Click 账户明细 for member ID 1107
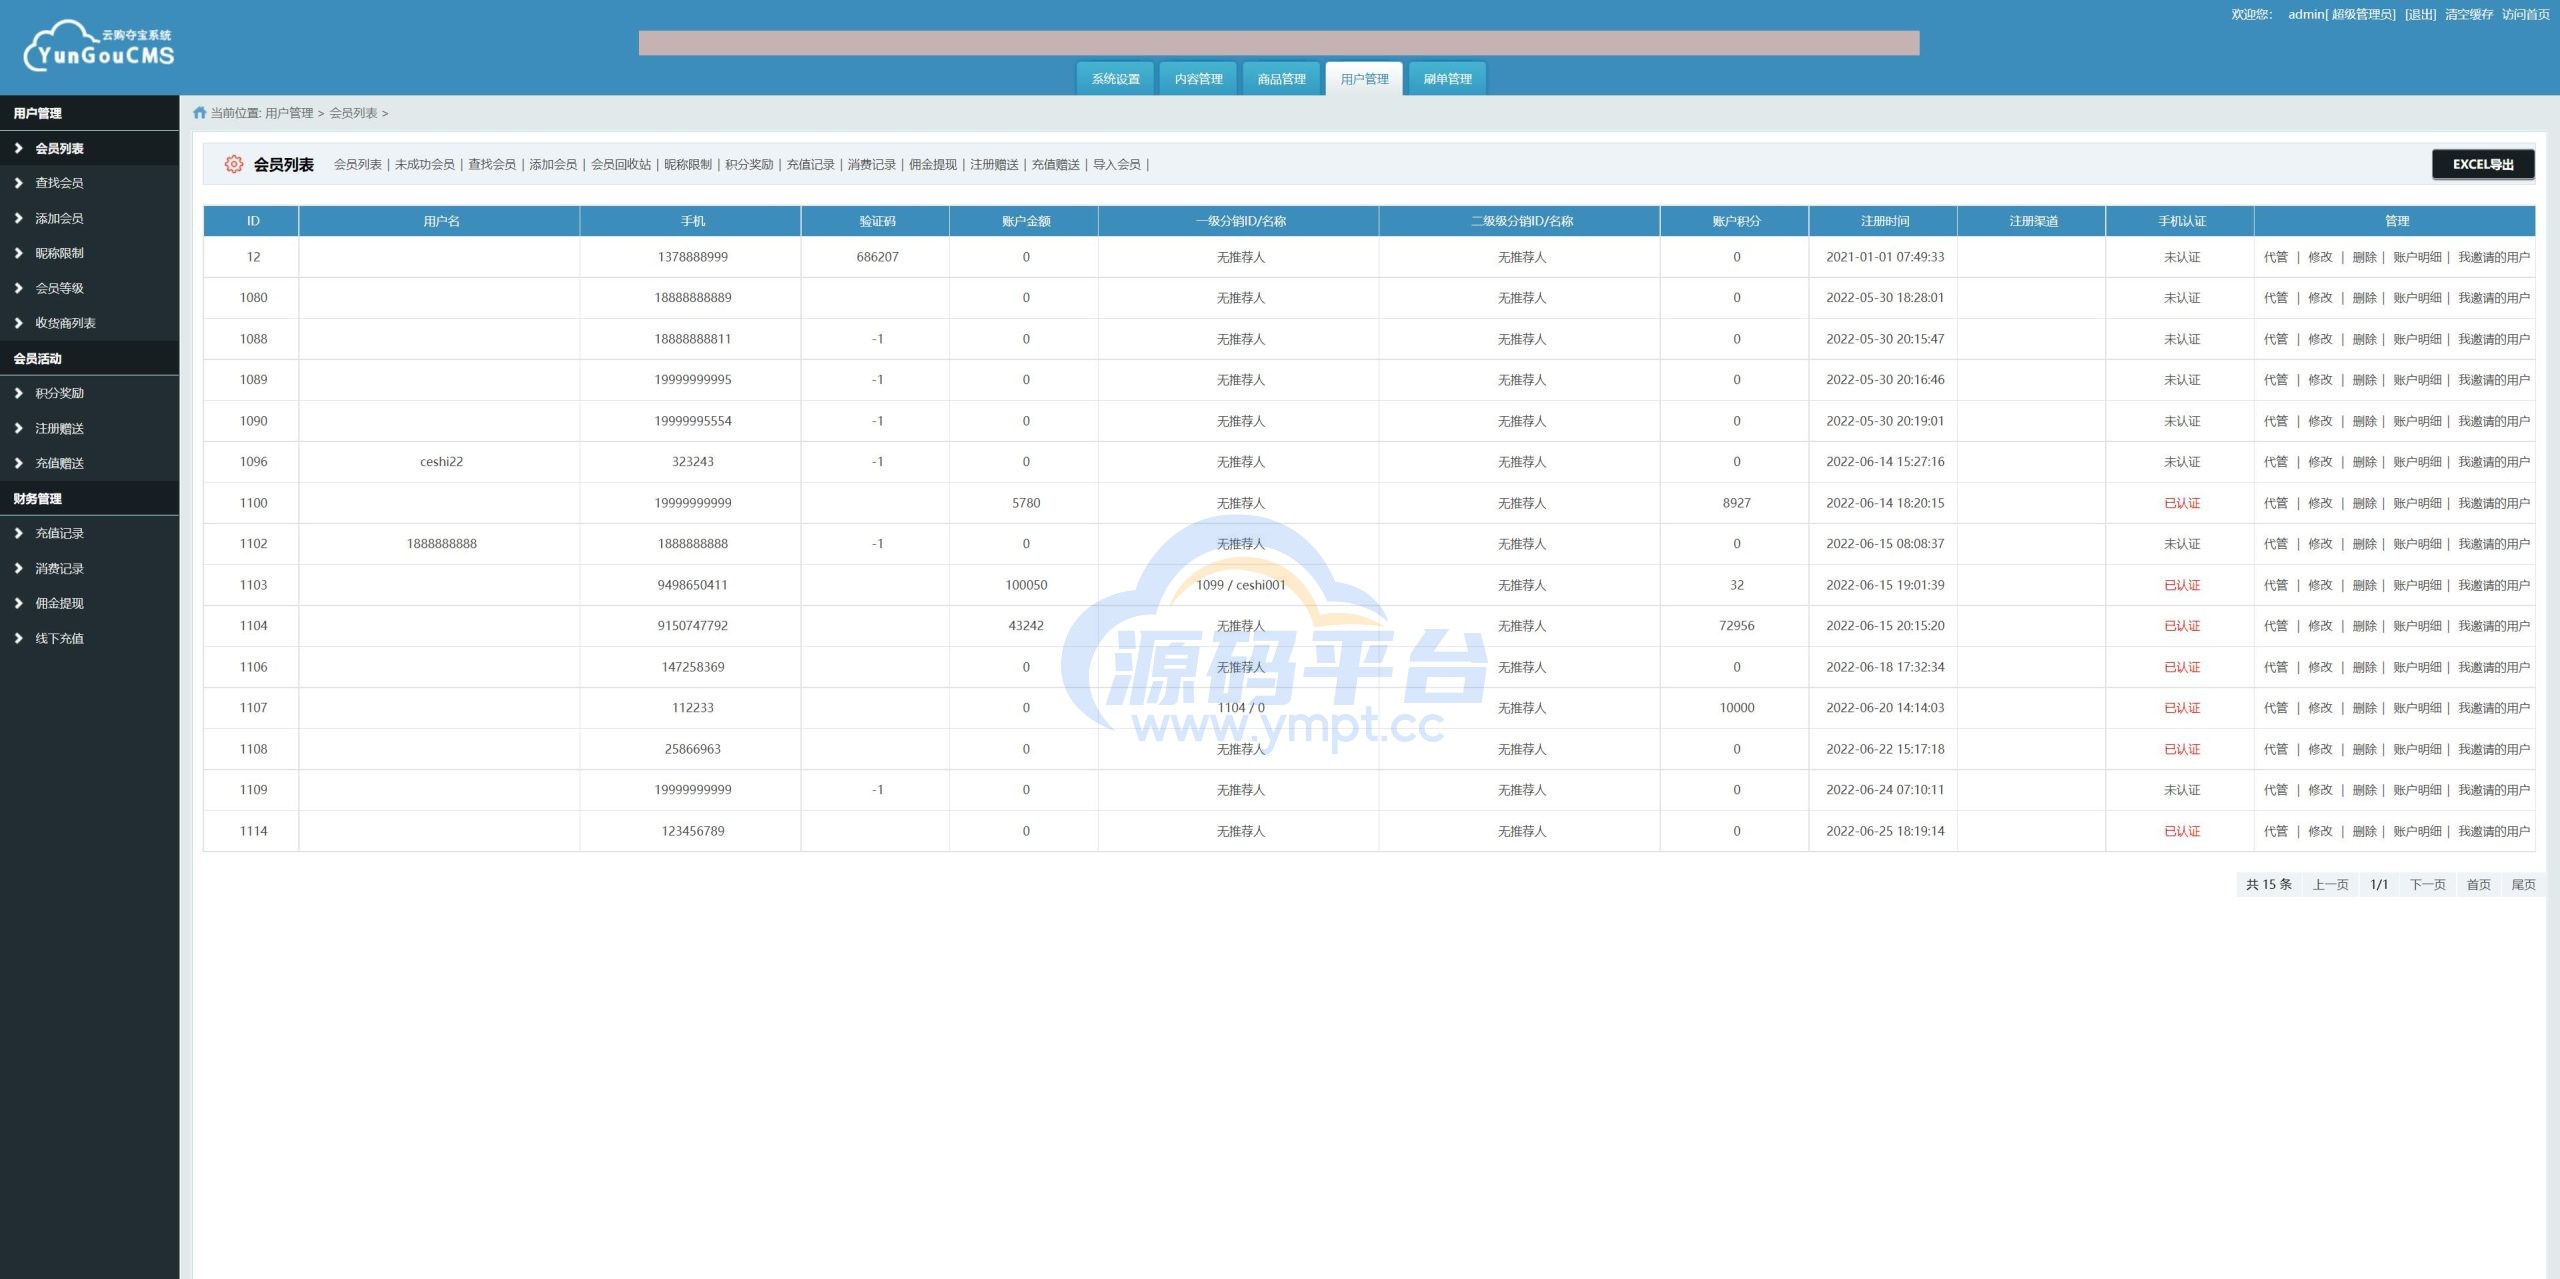Image resolution: width=2560 pixels, height=1279 pixels. pyautogui.click(x=2417, y=708)
